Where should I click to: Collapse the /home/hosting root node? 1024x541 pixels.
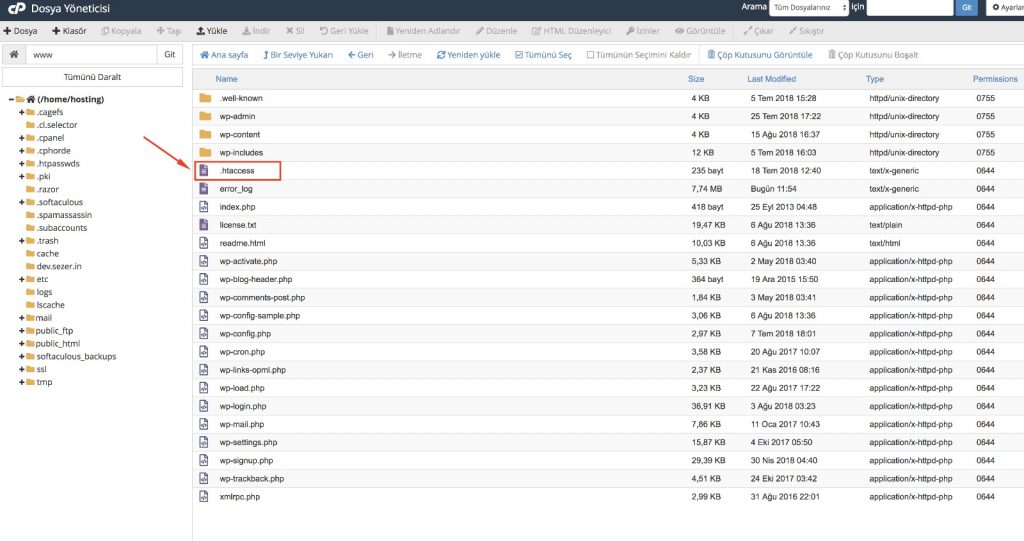(x=11, y=99)
